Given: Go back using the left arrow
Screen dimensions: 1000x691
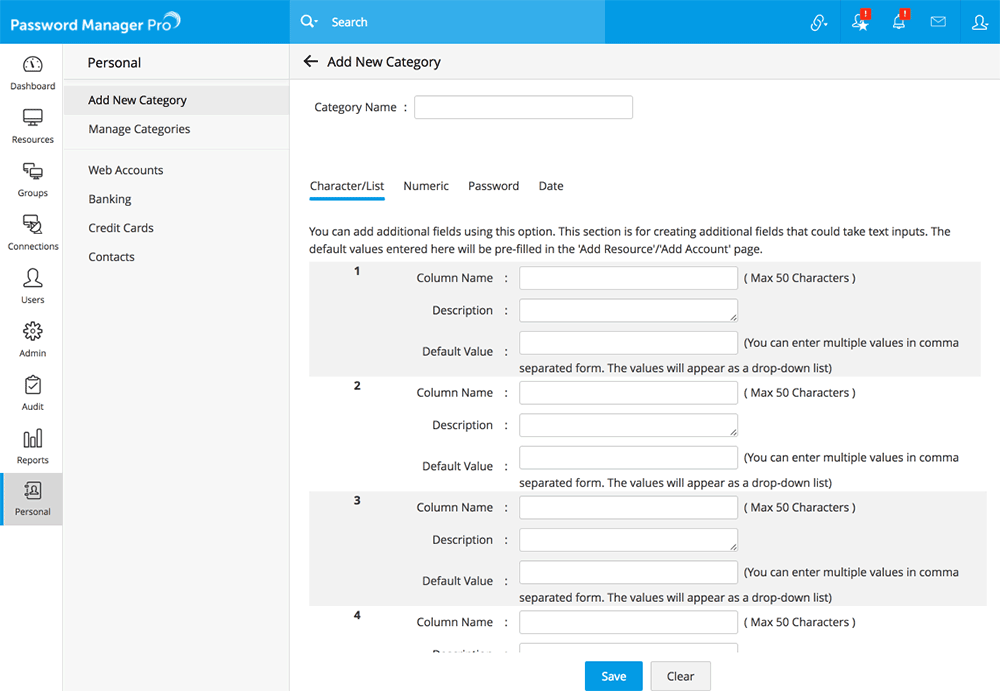Looking at the screenshot, I should 310,62.
